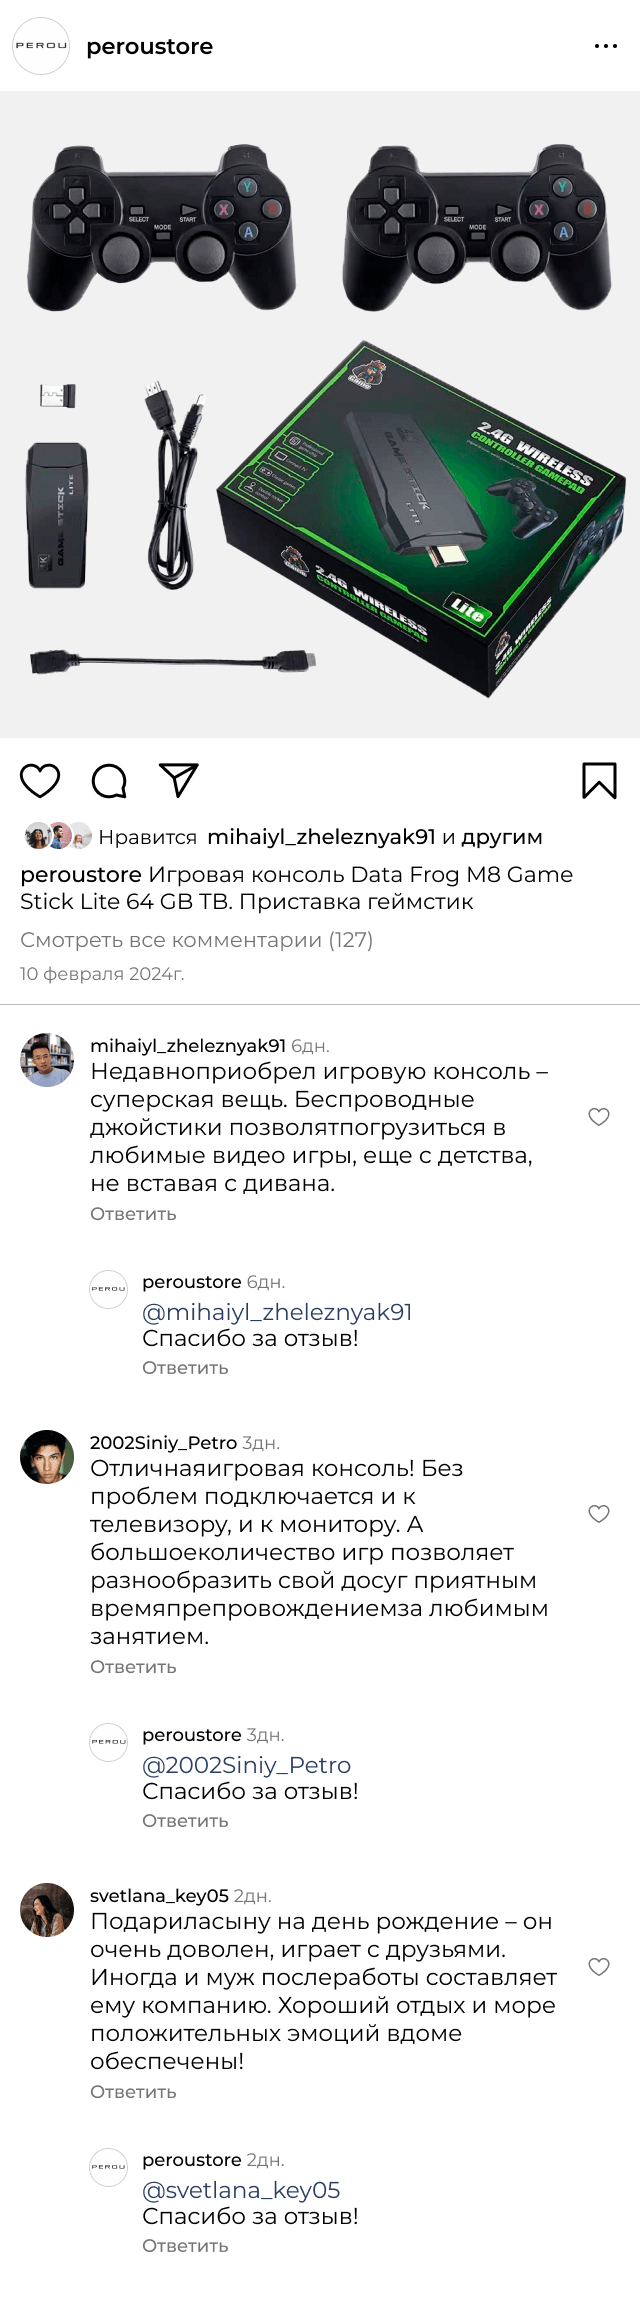Open the game console product photo
Image resolution: width=640 pixels, height=2313 pixels.
(x=320, y=415)
